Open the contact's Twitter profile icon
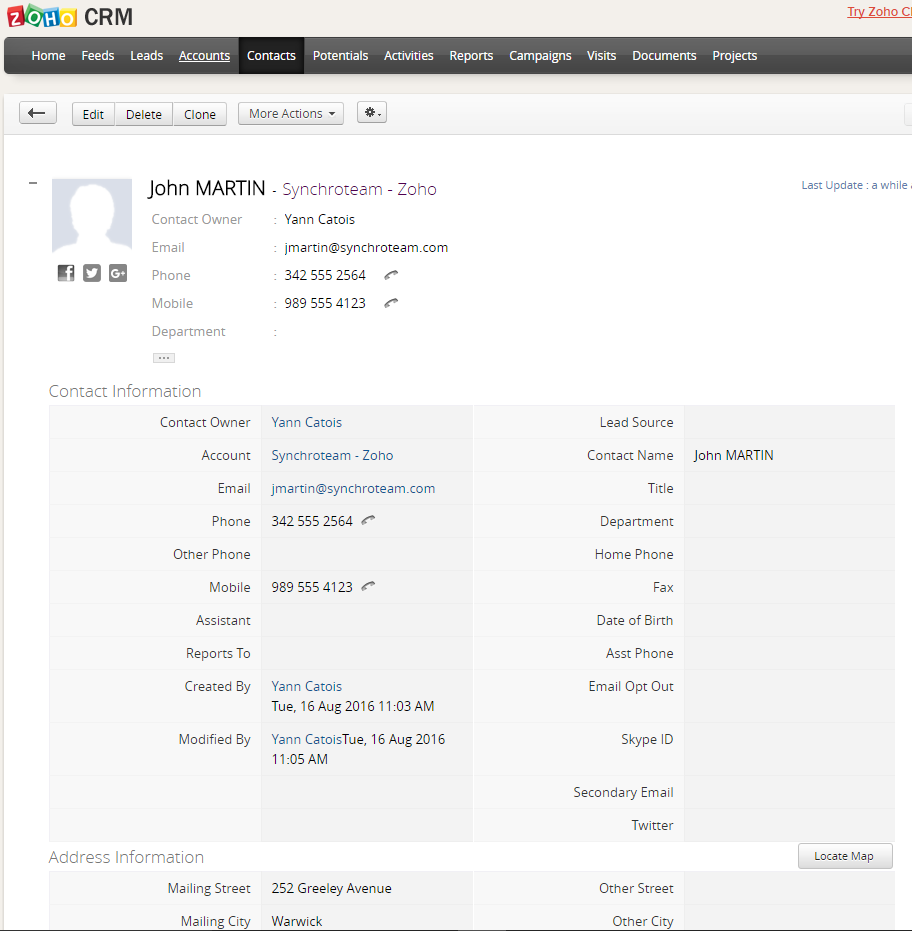 tap(92, 273)
